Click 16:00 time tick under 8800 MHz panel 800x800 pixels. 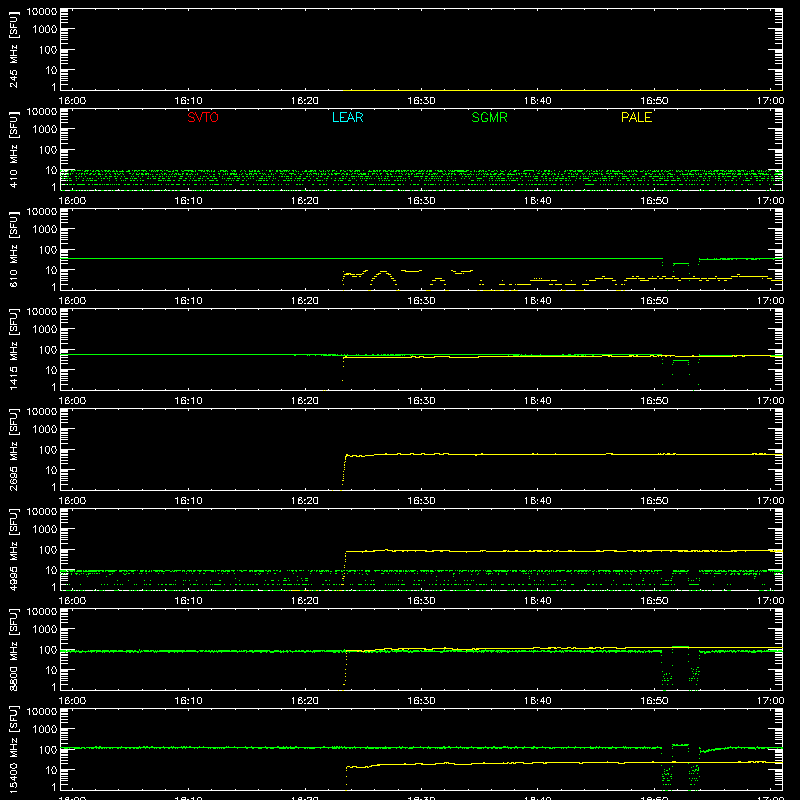pos(72,701)
